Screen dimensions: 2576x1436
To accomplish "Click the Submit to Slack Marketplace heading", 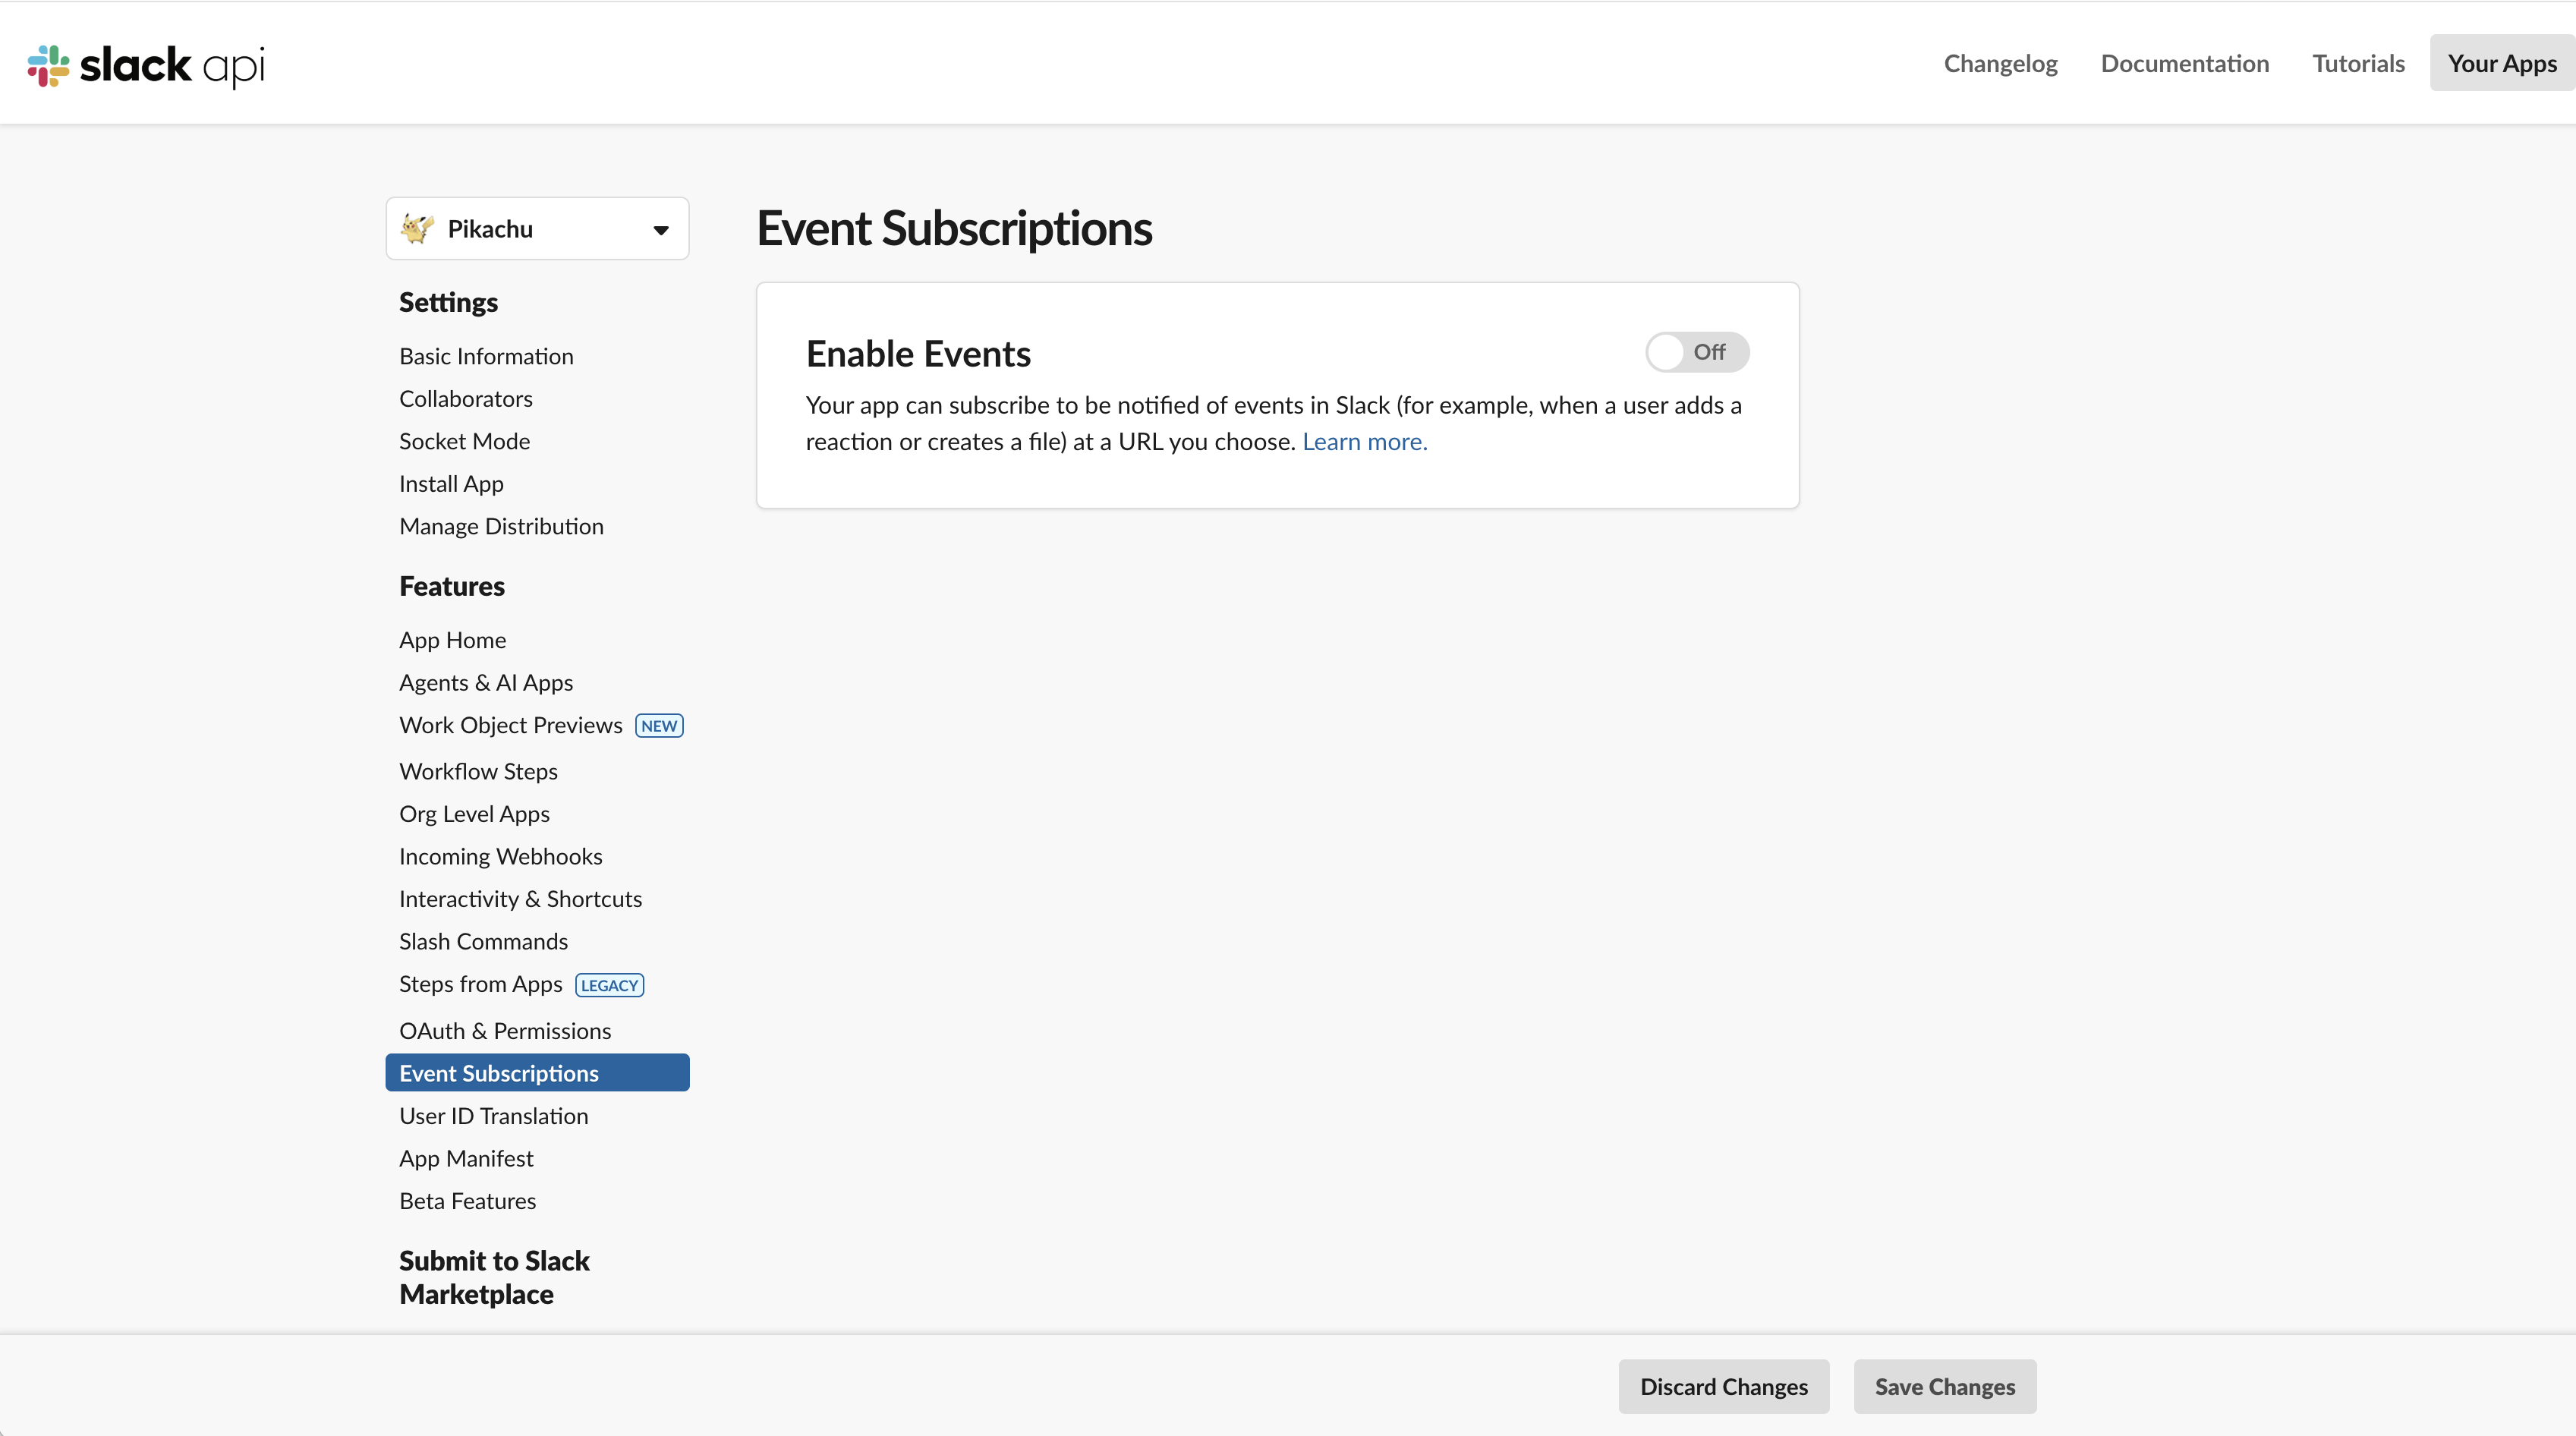I will [x=494, y=1277].
